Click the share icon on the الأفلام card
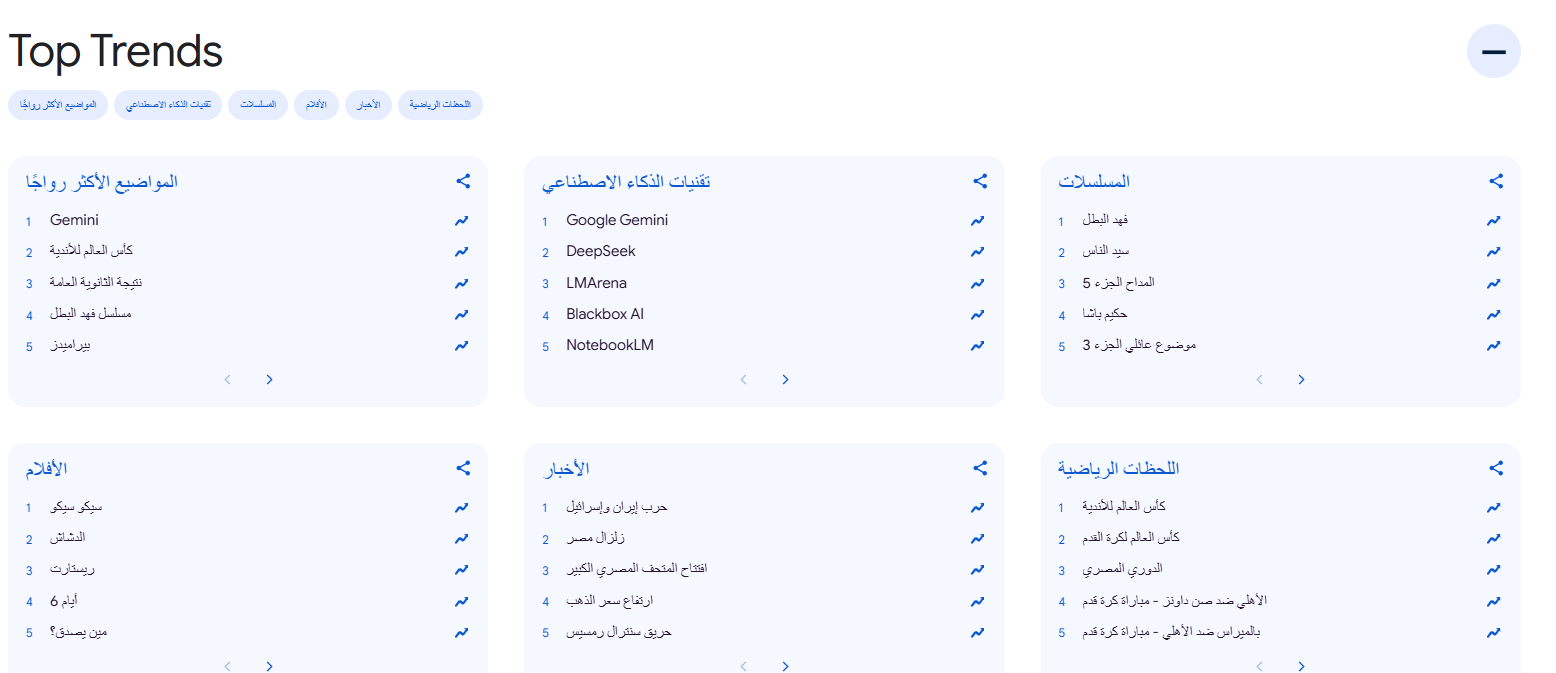Screen dimensions: 1556x673 click(463, 467)
